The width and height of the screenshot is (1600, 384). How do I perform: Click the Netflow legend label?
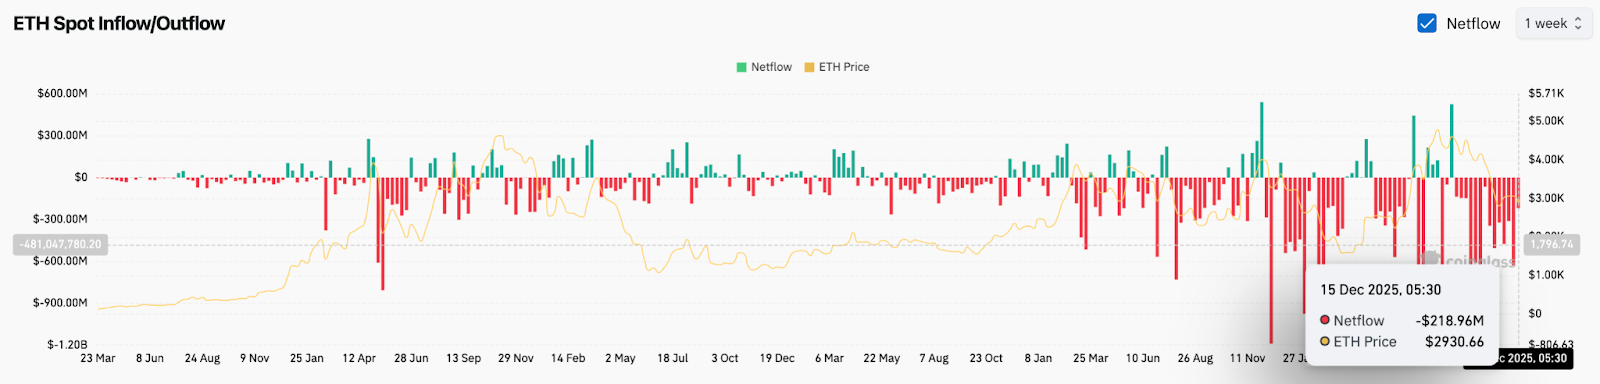pos(771,67)
